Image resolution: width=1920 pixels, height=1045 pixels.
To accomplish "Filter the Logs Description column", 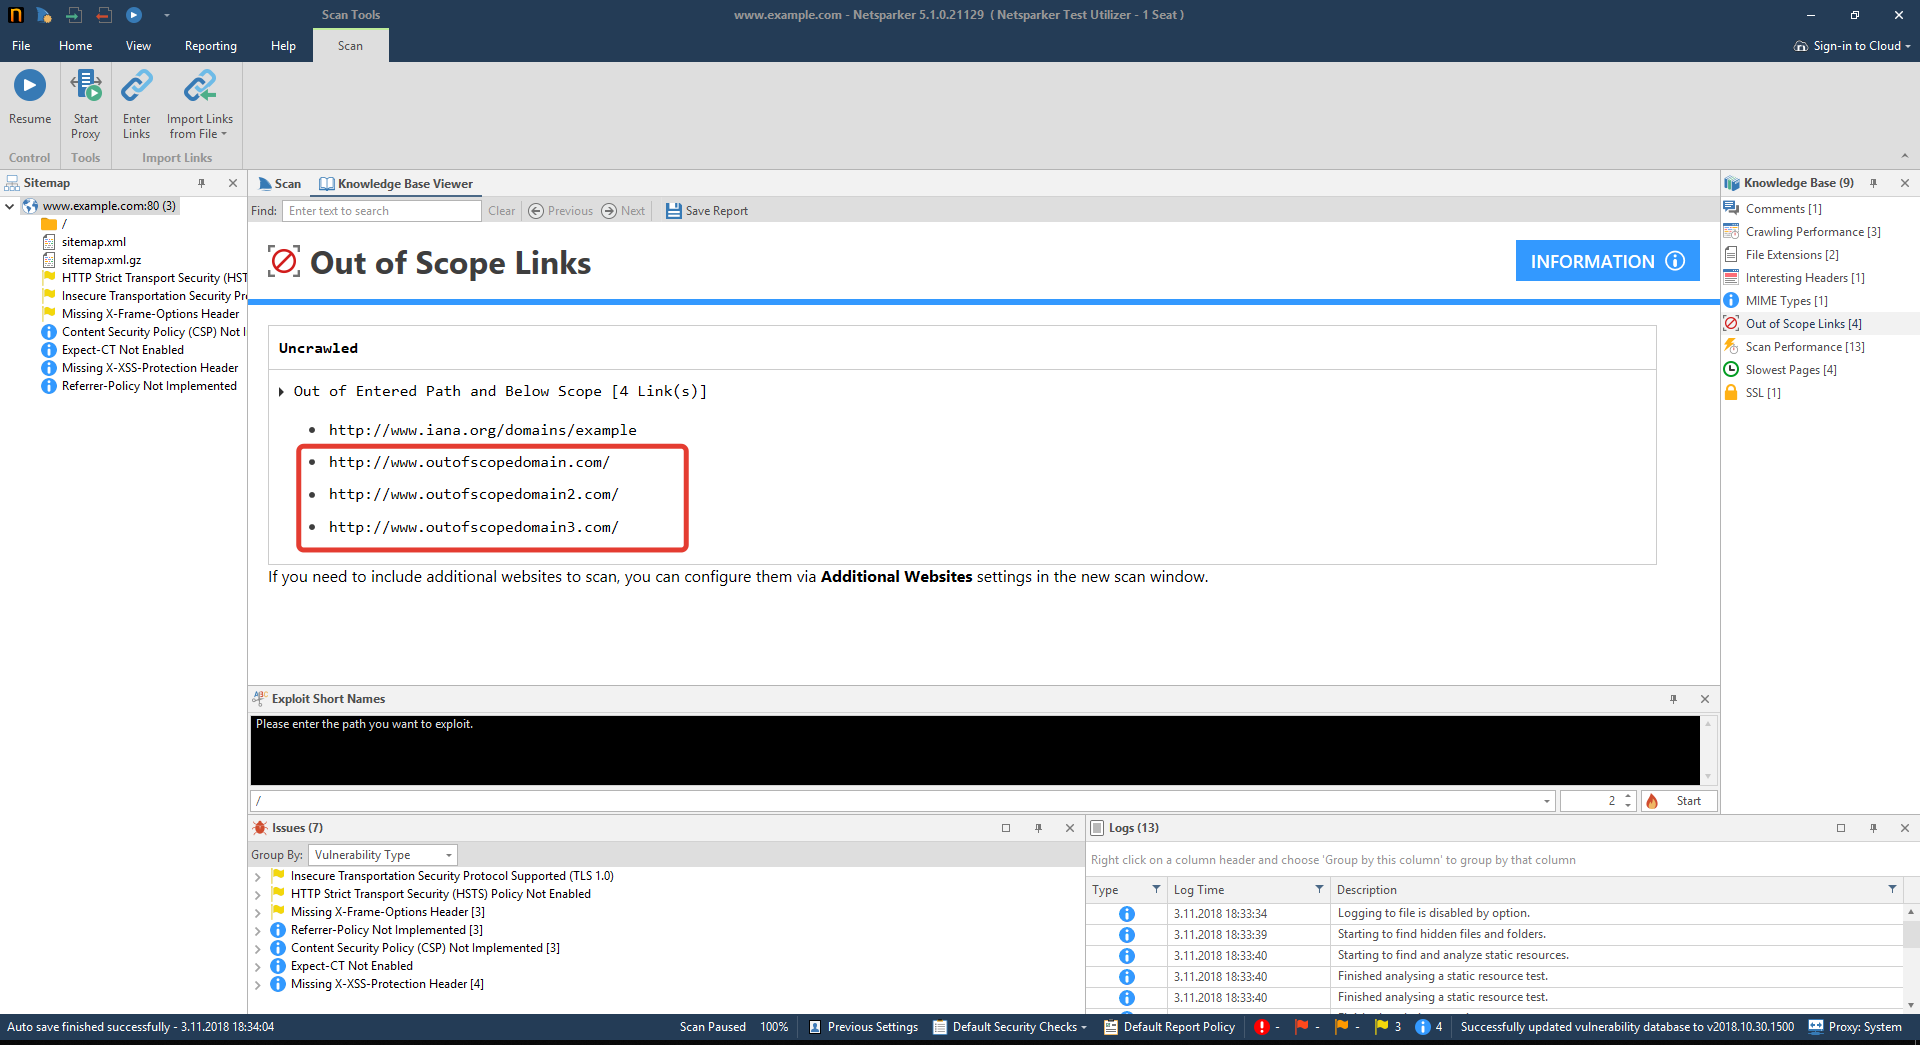I will (x=1892, y=889).
